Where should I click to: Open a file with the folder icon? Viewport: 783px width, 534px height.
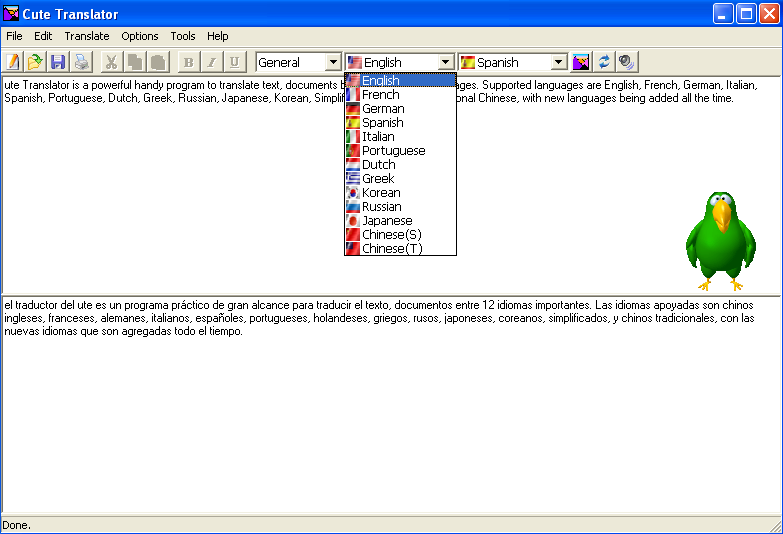coord(35,62)
